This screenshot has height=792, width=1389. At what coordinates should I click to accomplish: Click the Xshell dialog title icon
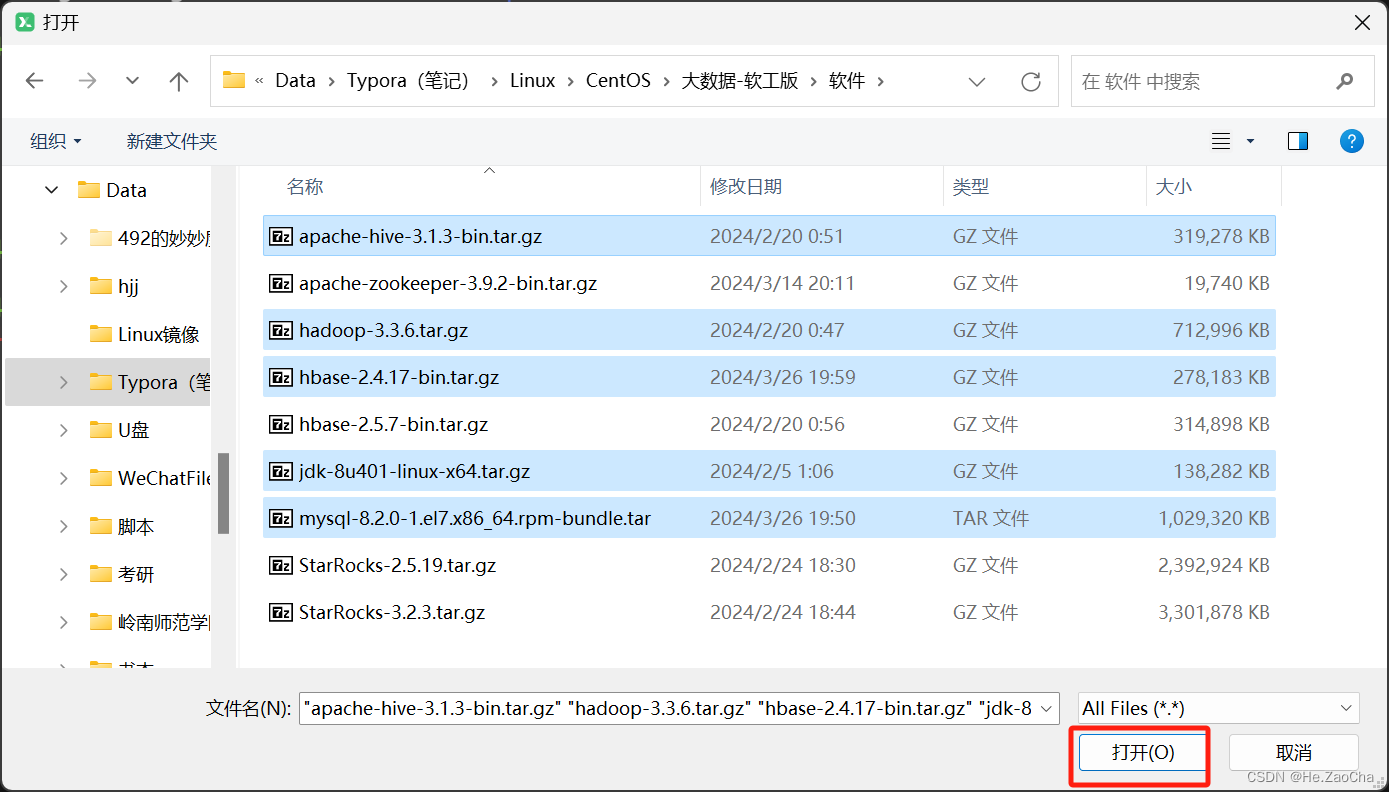[x=25, y=22]
